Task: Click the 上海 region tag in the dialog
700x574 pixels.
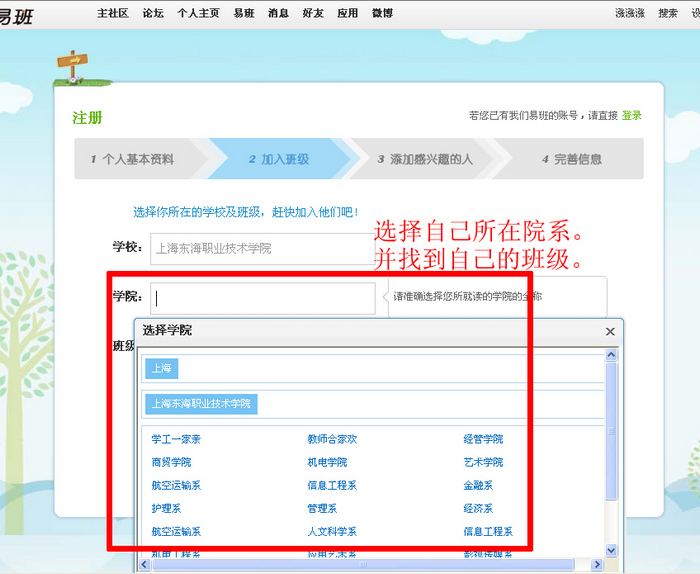Action: tap(162, 369)
